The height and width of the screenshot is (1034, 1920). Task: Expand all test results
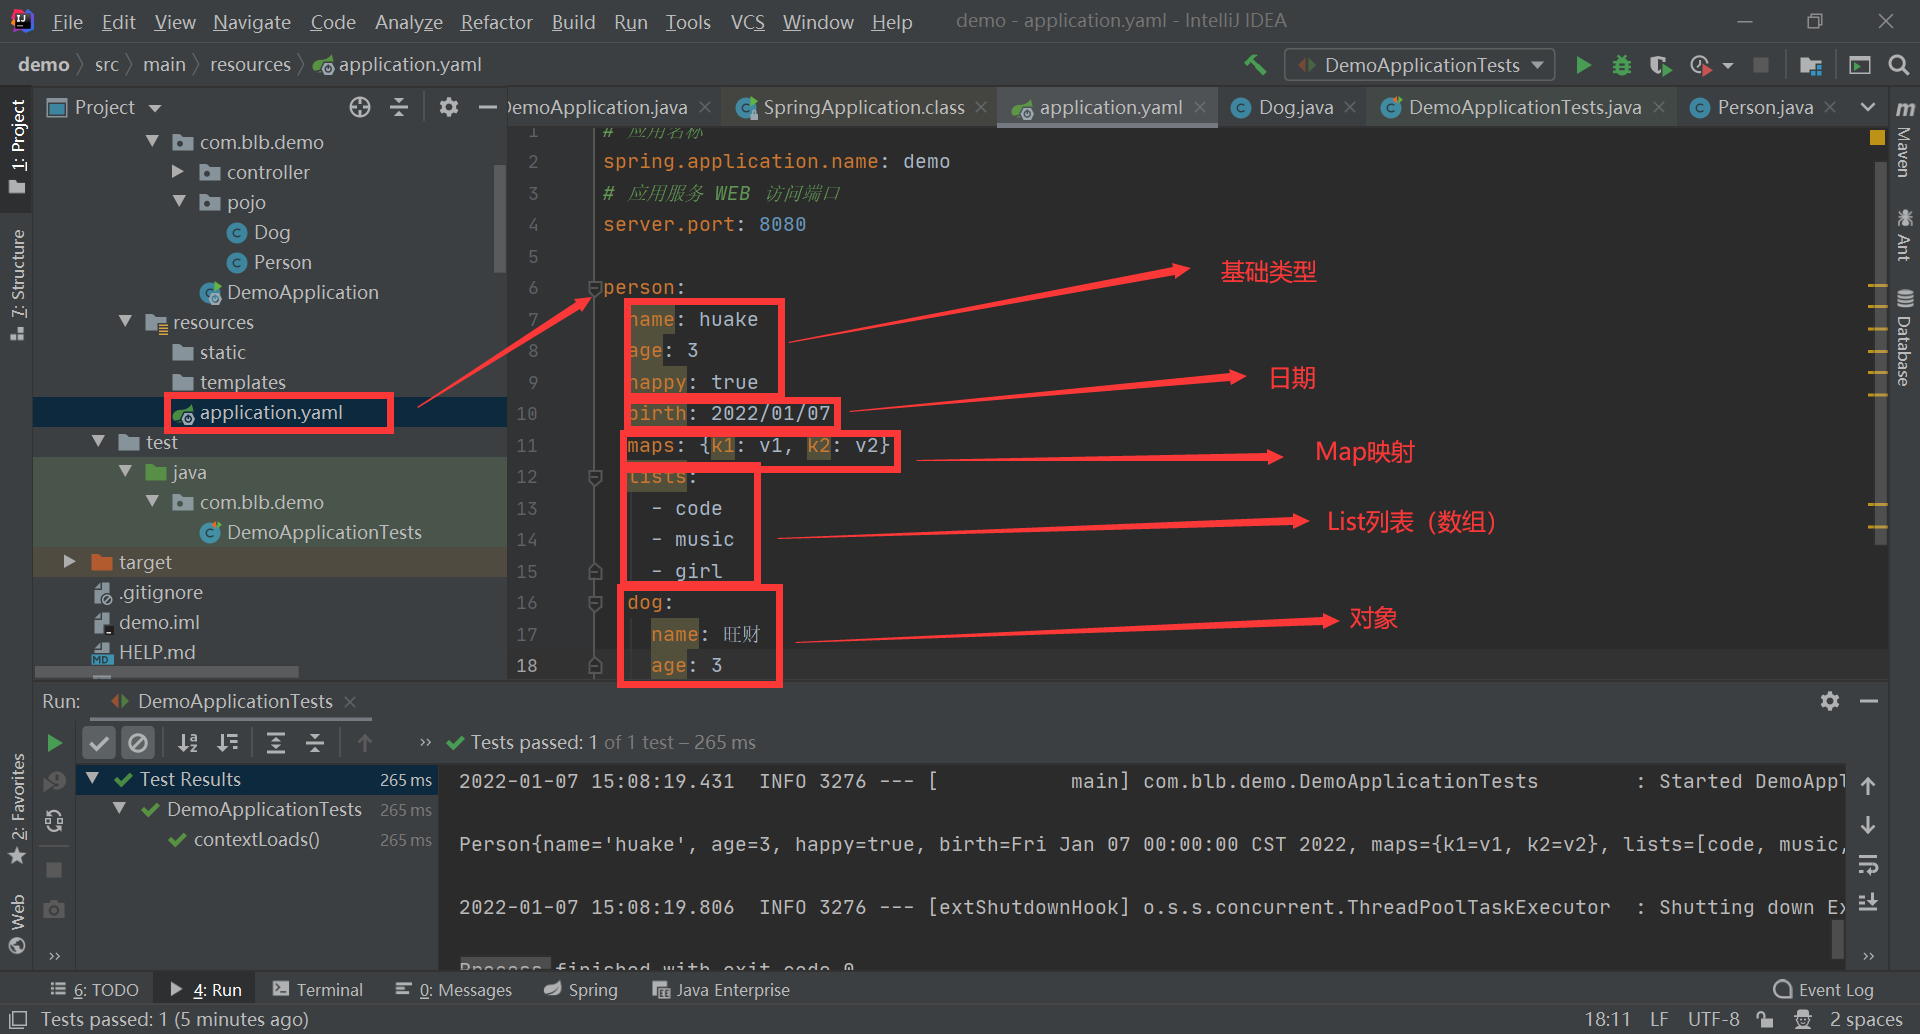pyautogui.click(x=276, y=743)
